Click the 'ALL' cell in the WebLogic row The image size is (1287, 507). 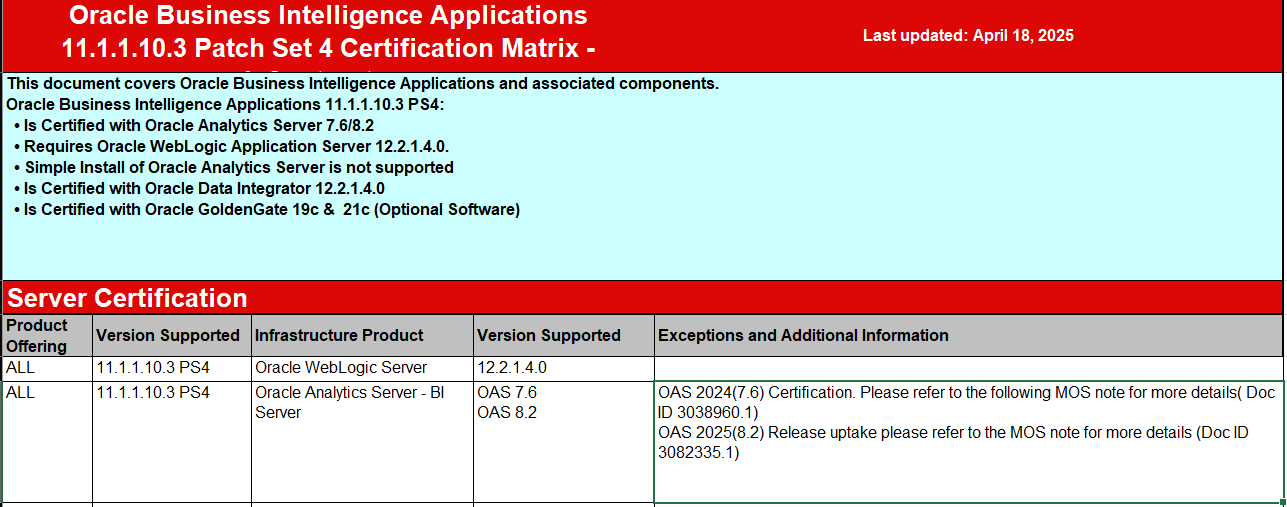point(47,368)
